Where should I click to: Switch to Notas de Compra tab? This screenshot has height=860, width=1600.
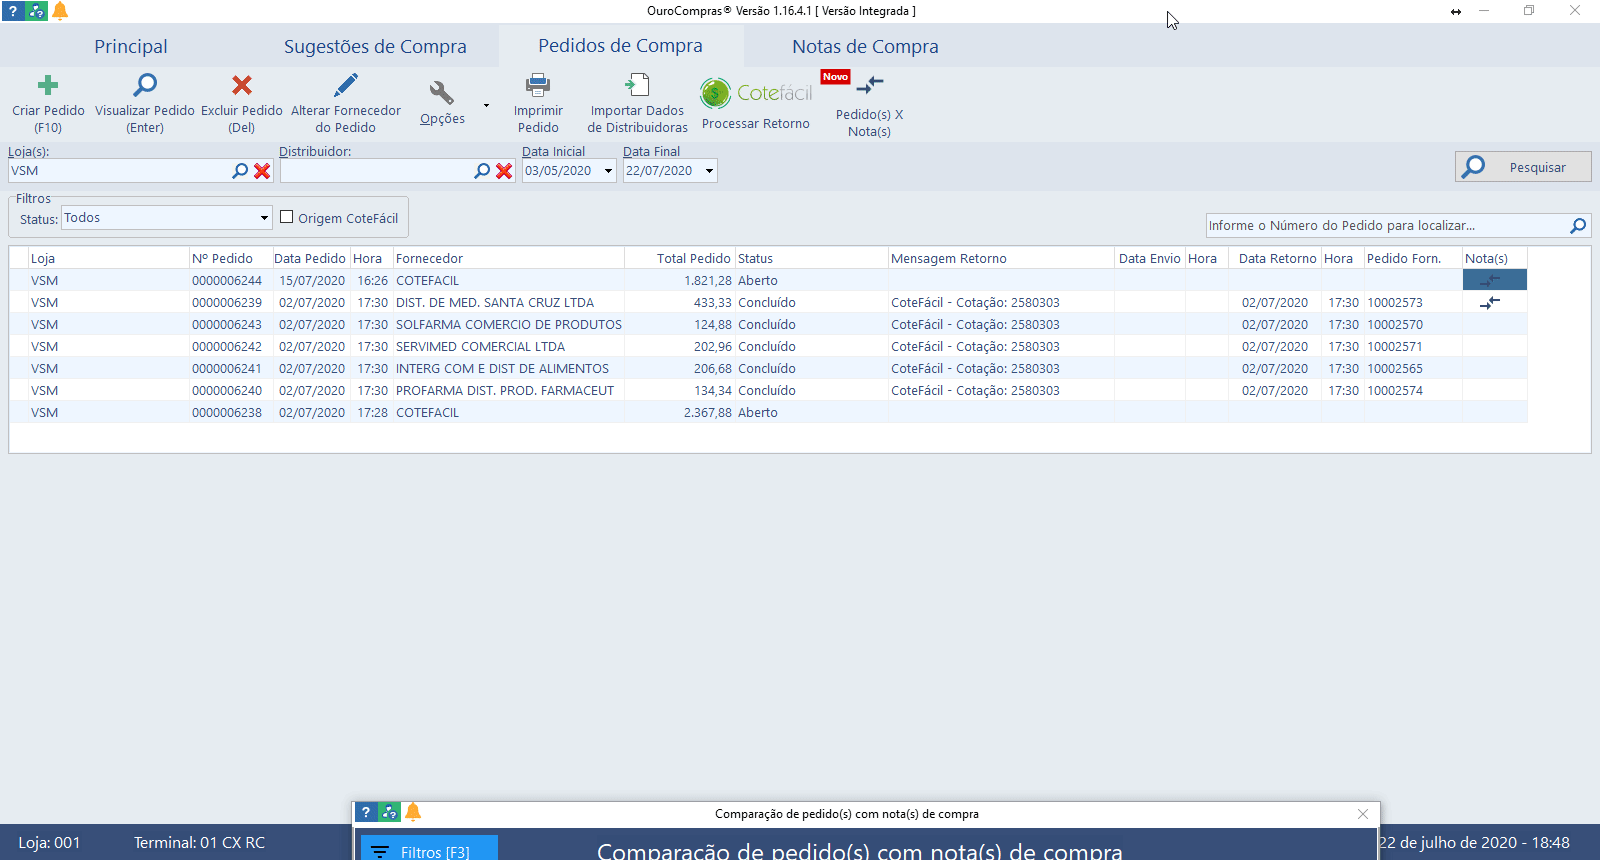865,47
